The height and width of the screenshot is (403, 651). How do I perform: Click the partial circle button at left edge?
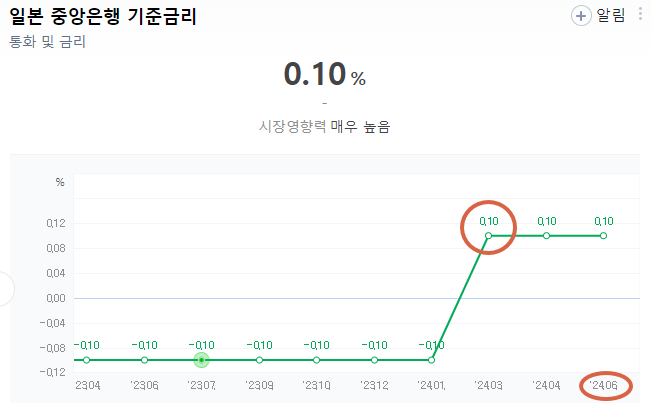(x=6, y=289)
